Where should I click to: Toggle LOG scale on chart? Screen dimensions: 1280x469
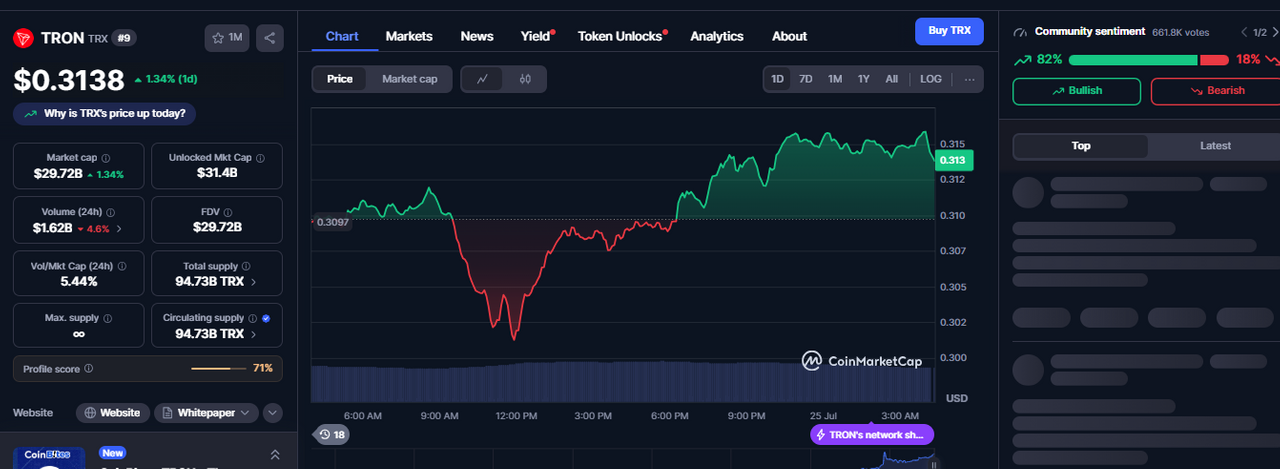930,79
